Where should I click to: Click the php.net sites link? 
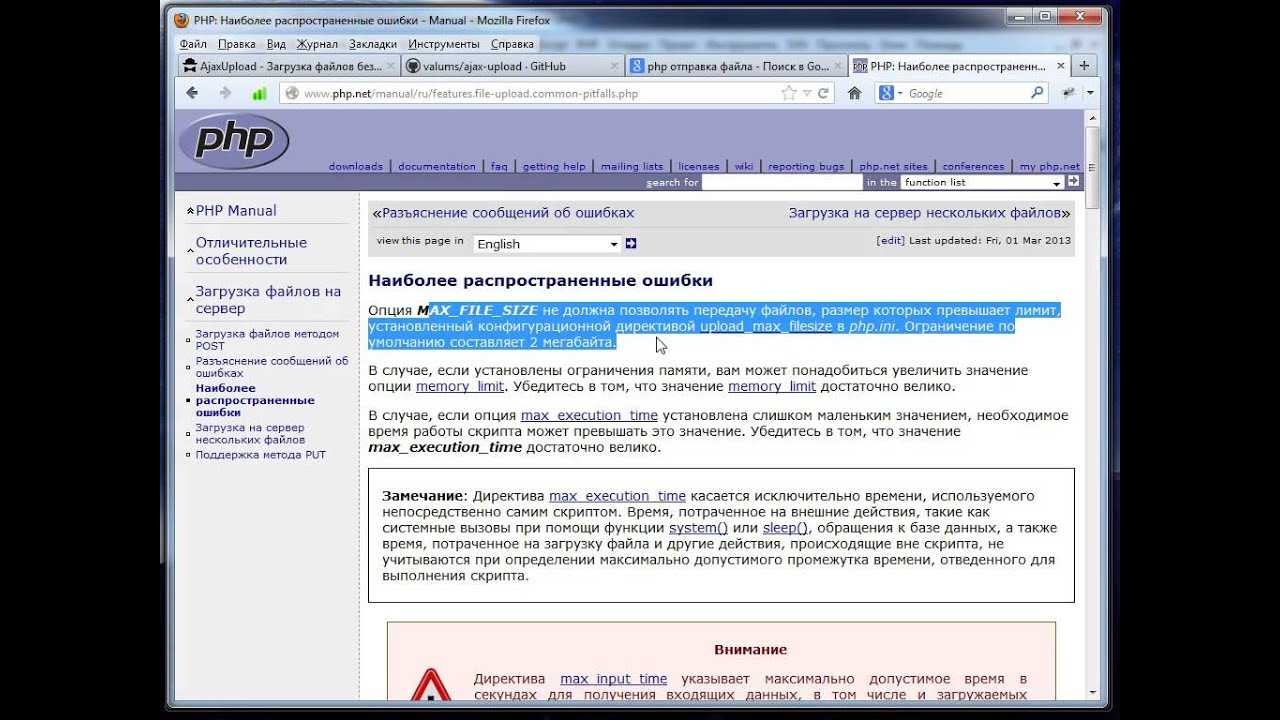click(x=893, y=166)
